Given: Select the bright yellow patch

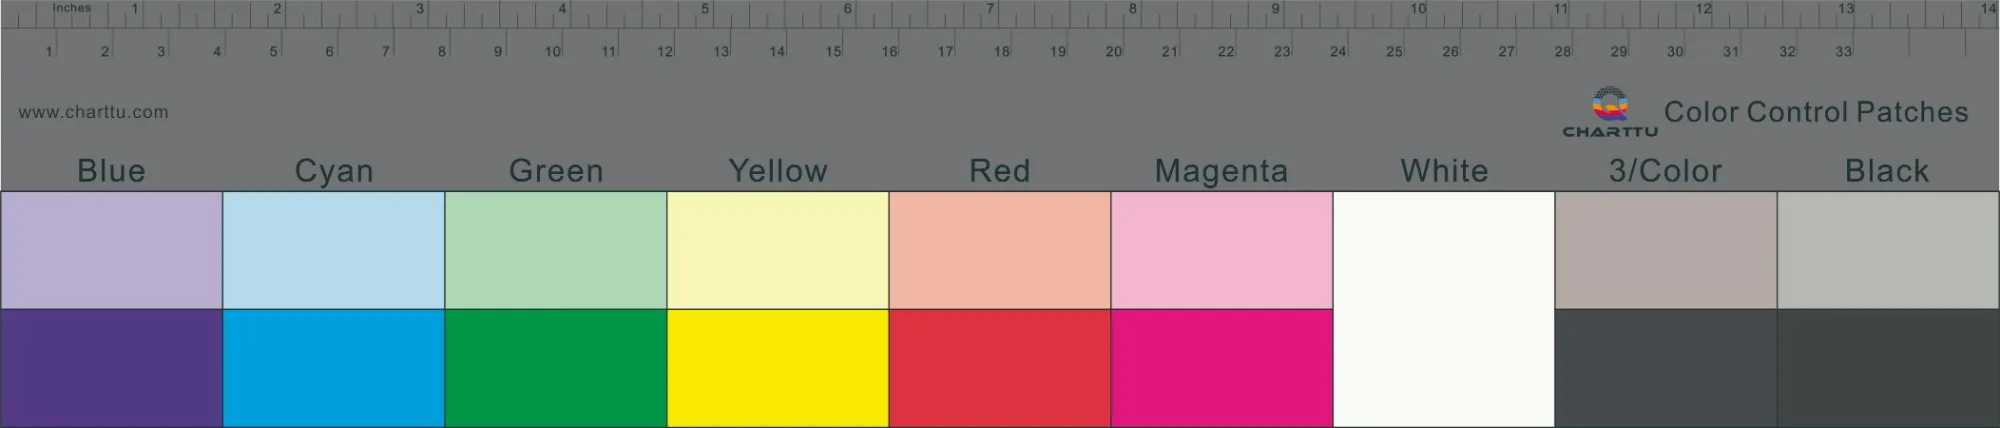Looking at the screenshot, I should coord(778,368).
